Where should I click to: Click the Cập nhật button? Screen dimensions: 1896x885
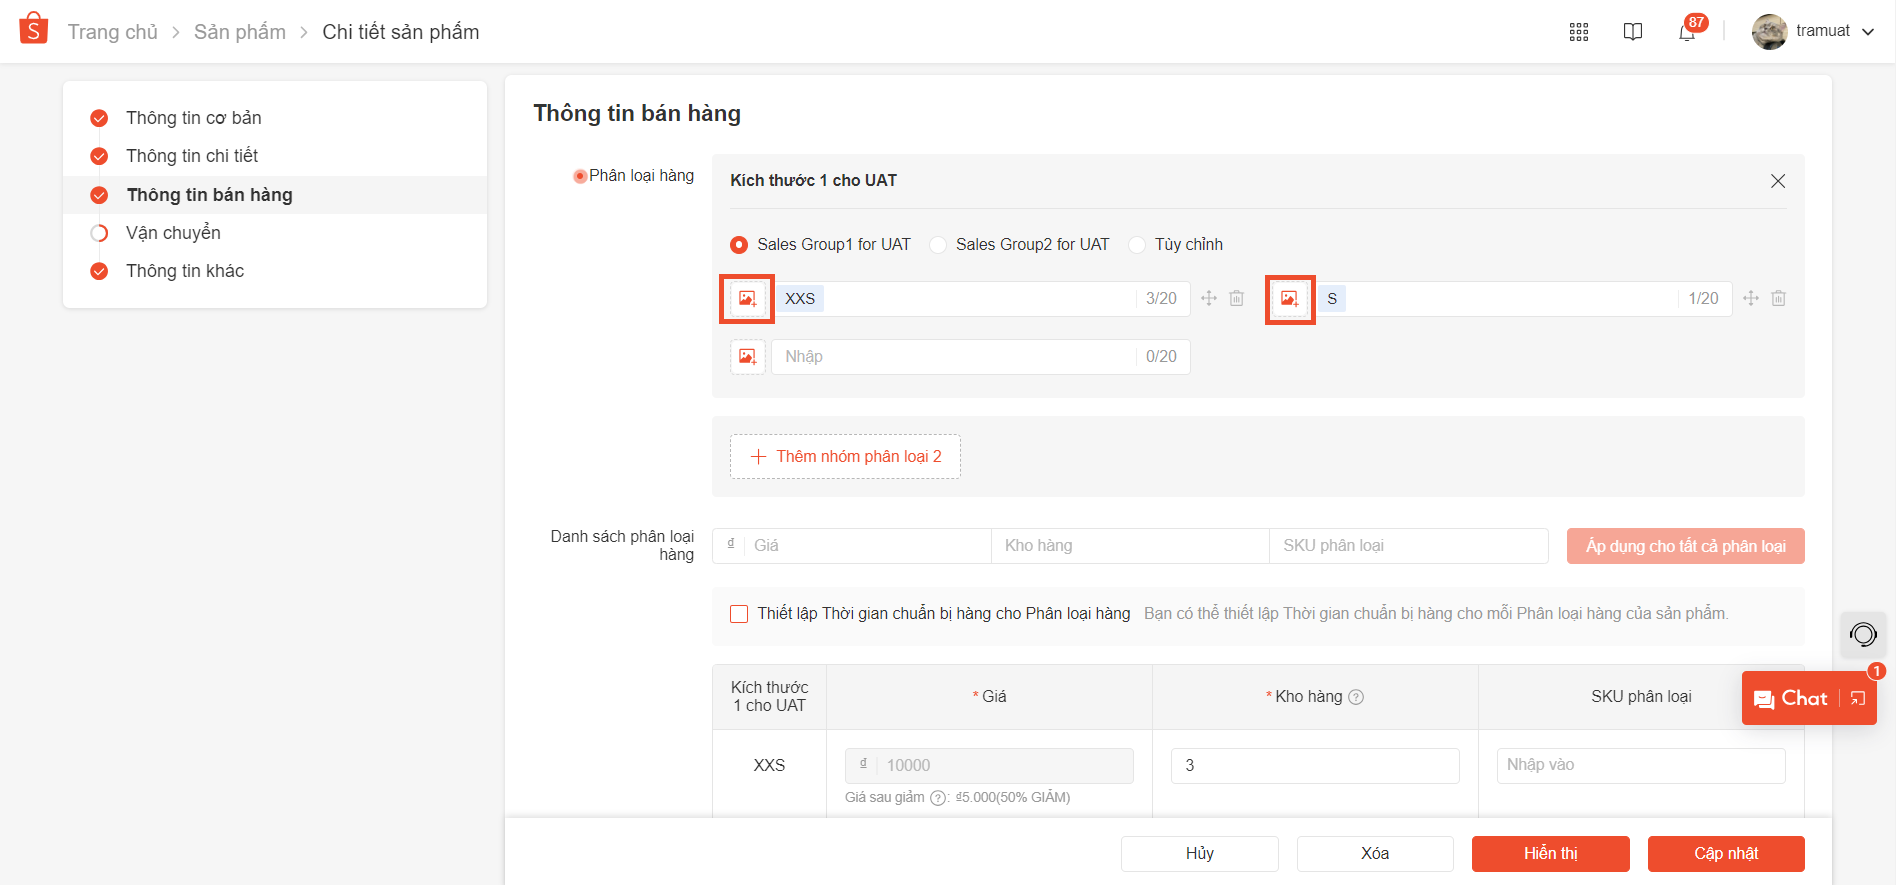1726,853
